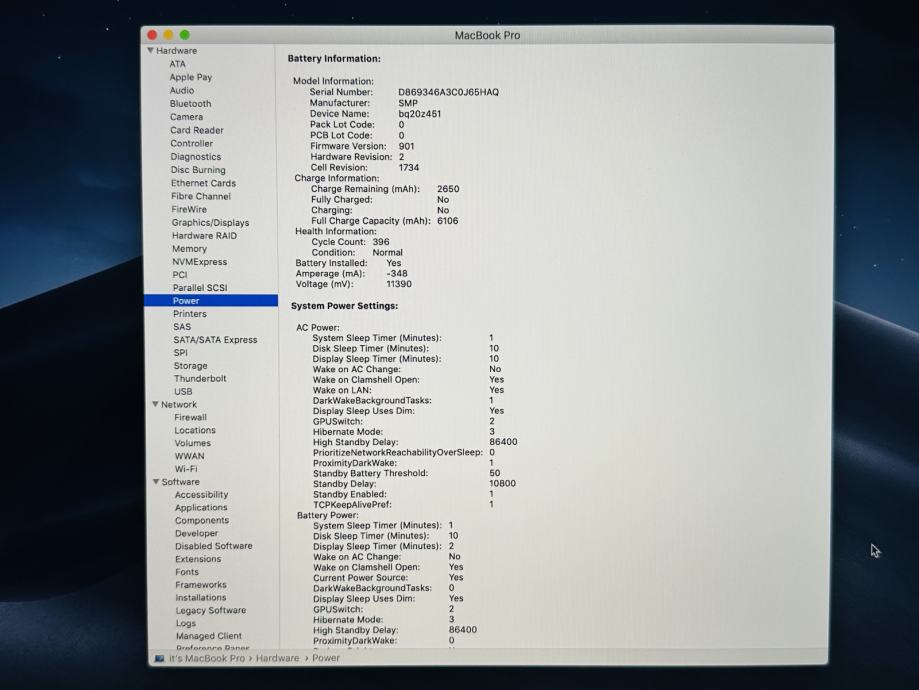
Task: Open Extensions under Software
Action: pos(198,559)
